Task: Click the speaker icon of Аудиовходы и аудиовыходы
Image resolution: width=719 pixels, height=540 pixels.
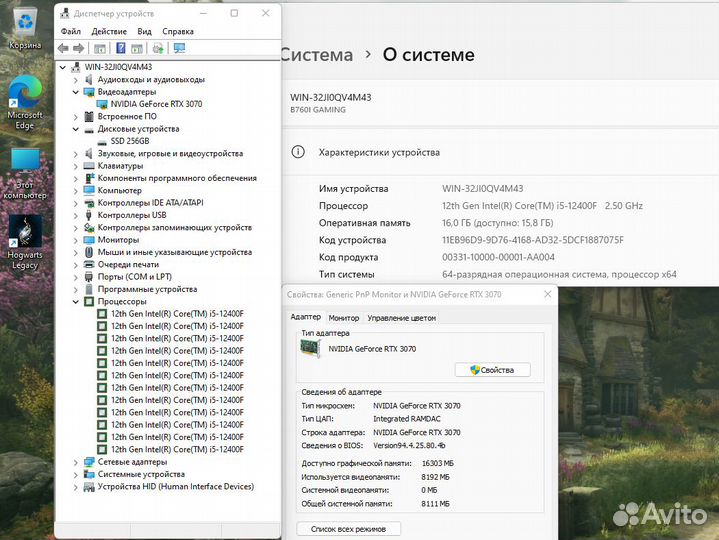Action: coord(89,79)
